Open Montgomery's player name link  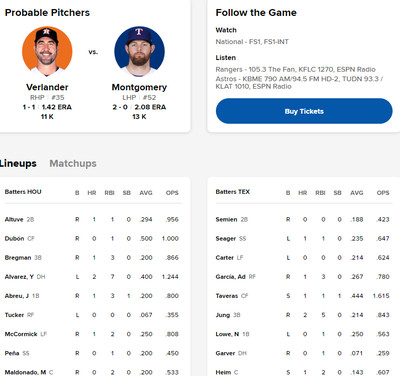pos(139,87)
